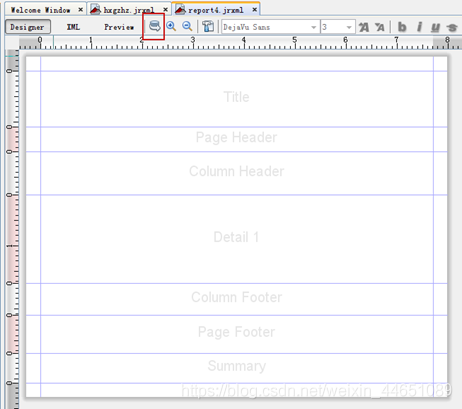Toggle bold text formatting
462x409 pixels.
point(402,27)
